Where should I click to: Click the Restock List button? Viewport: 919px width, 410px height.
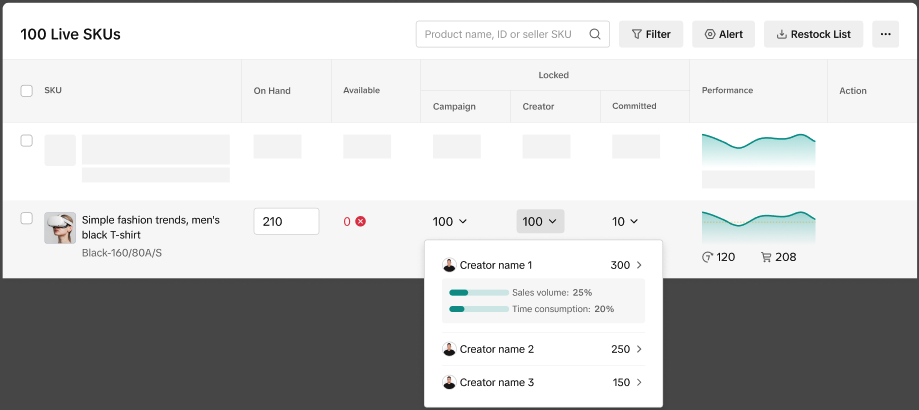[x=813, y=34]
